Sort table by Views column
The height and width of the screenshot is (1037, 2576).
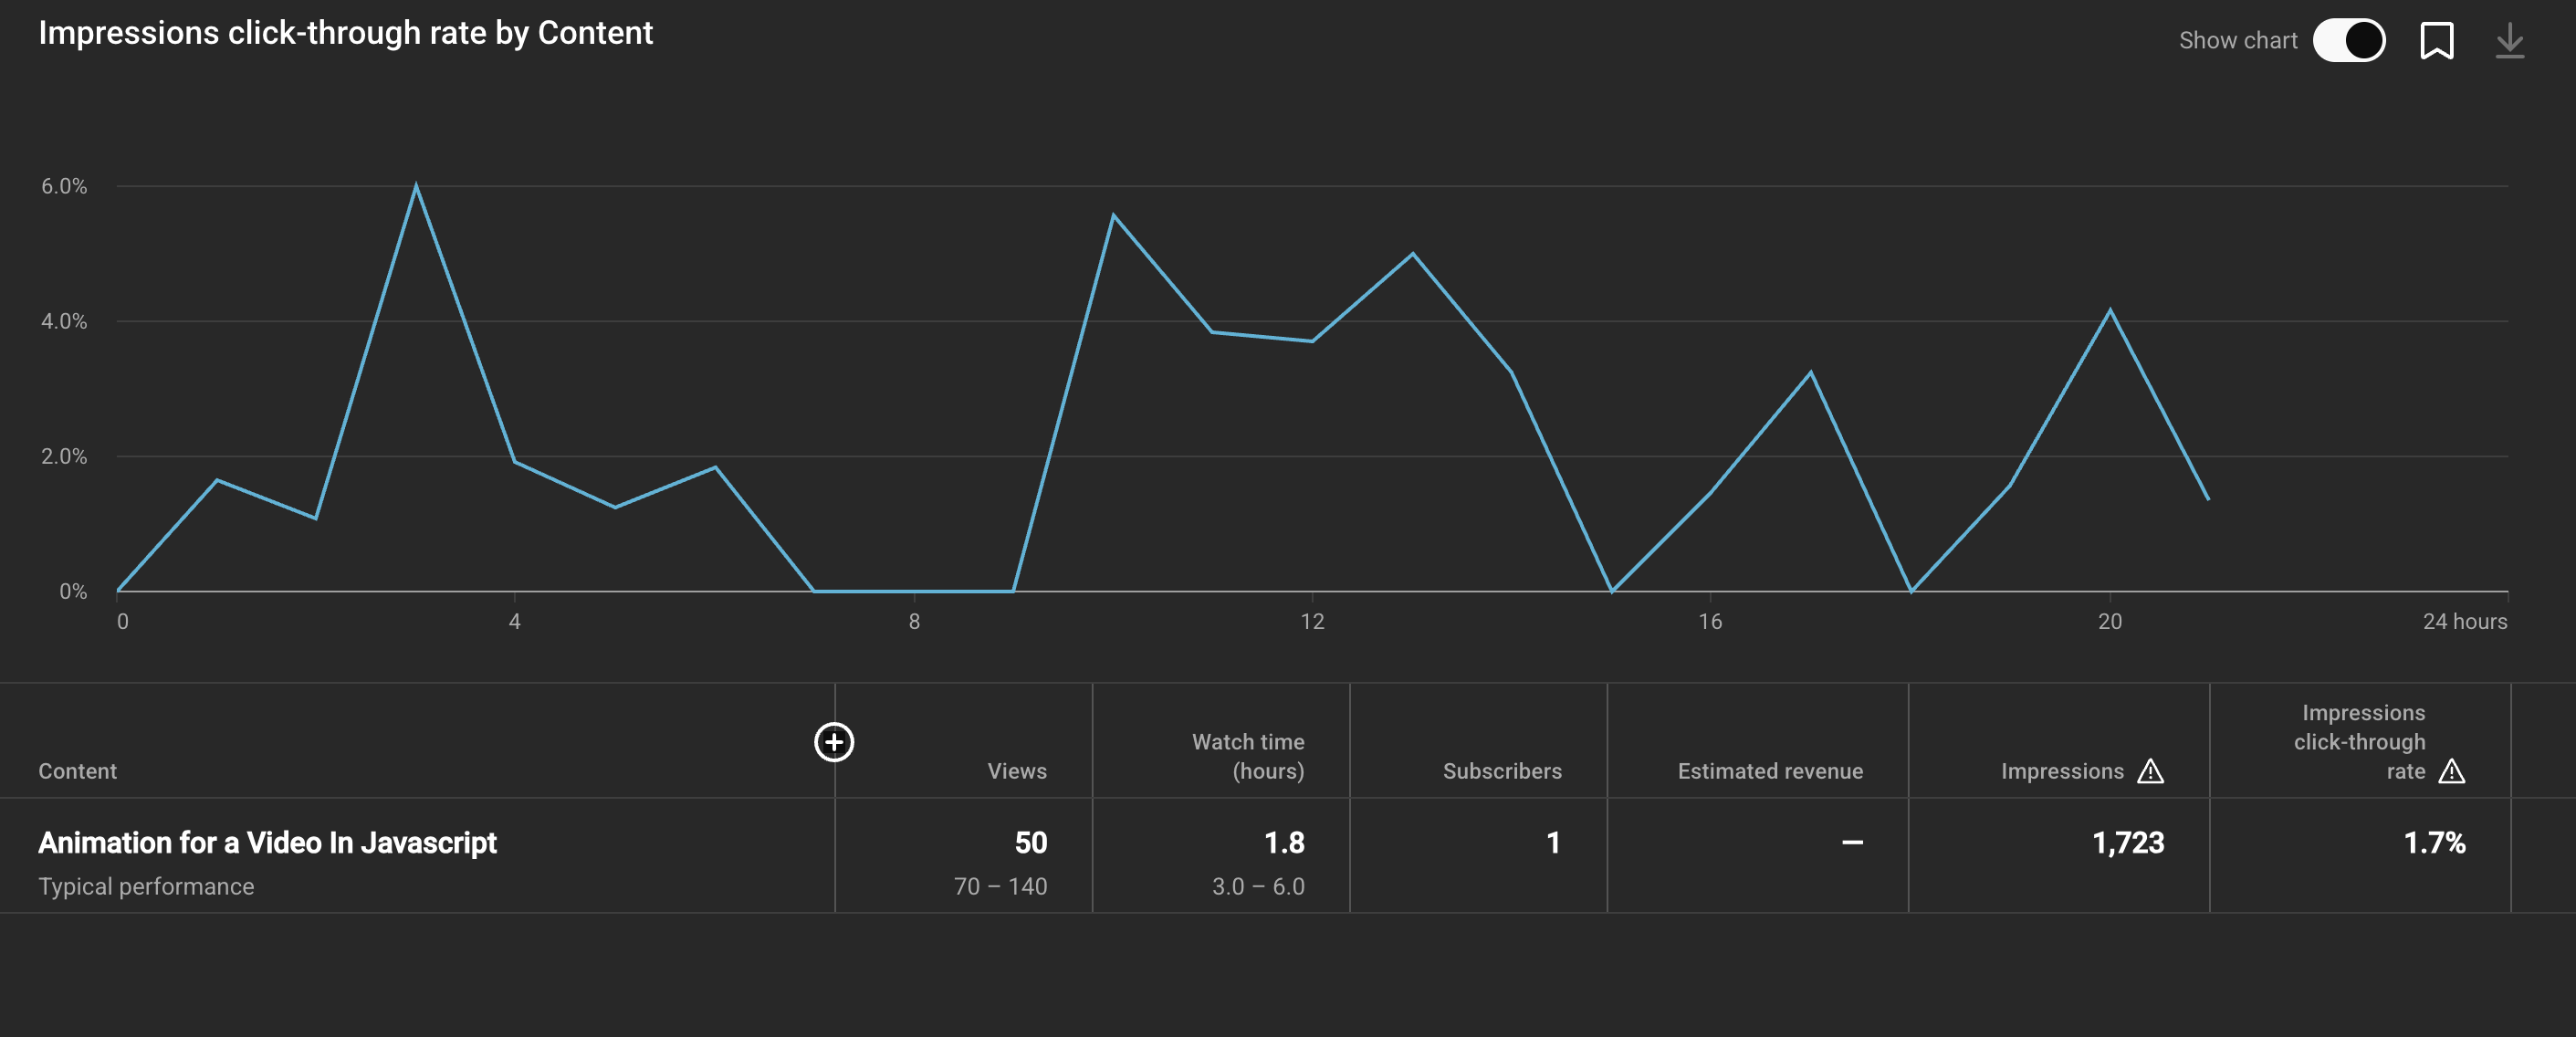pos(1016,771)
